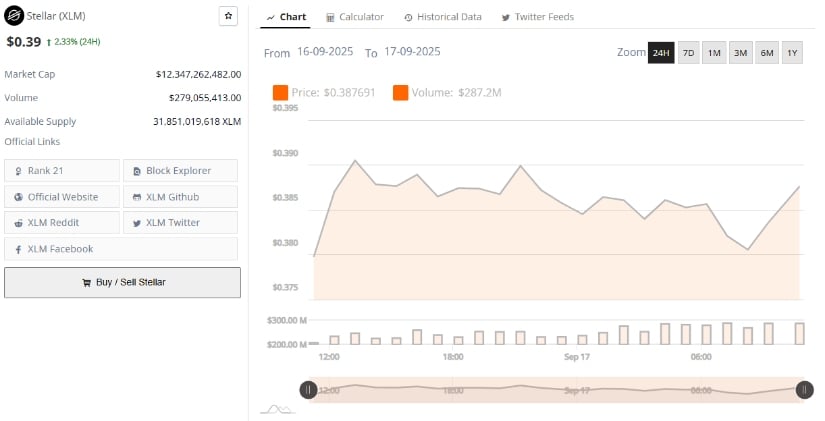Visit the Official Website link

(x=62, y=197)
